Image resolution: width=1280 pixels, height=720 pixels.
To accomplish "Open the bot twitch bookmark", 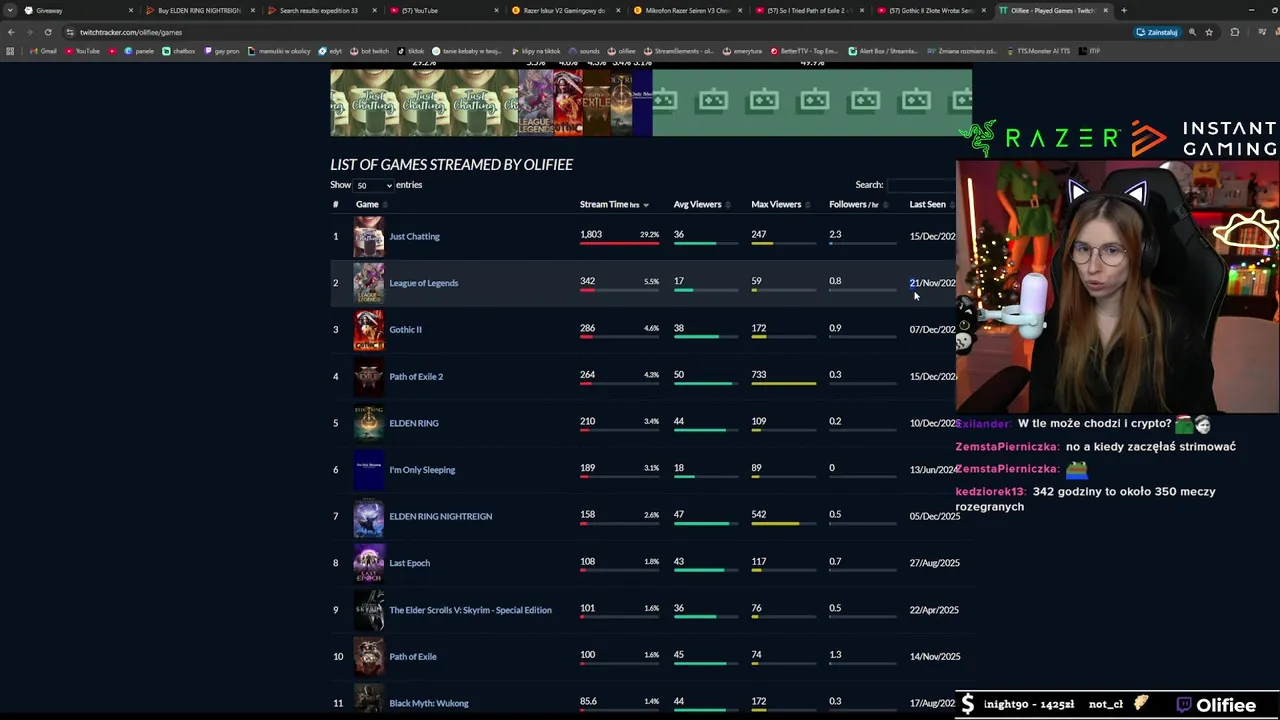I will [x=369, y=51].
